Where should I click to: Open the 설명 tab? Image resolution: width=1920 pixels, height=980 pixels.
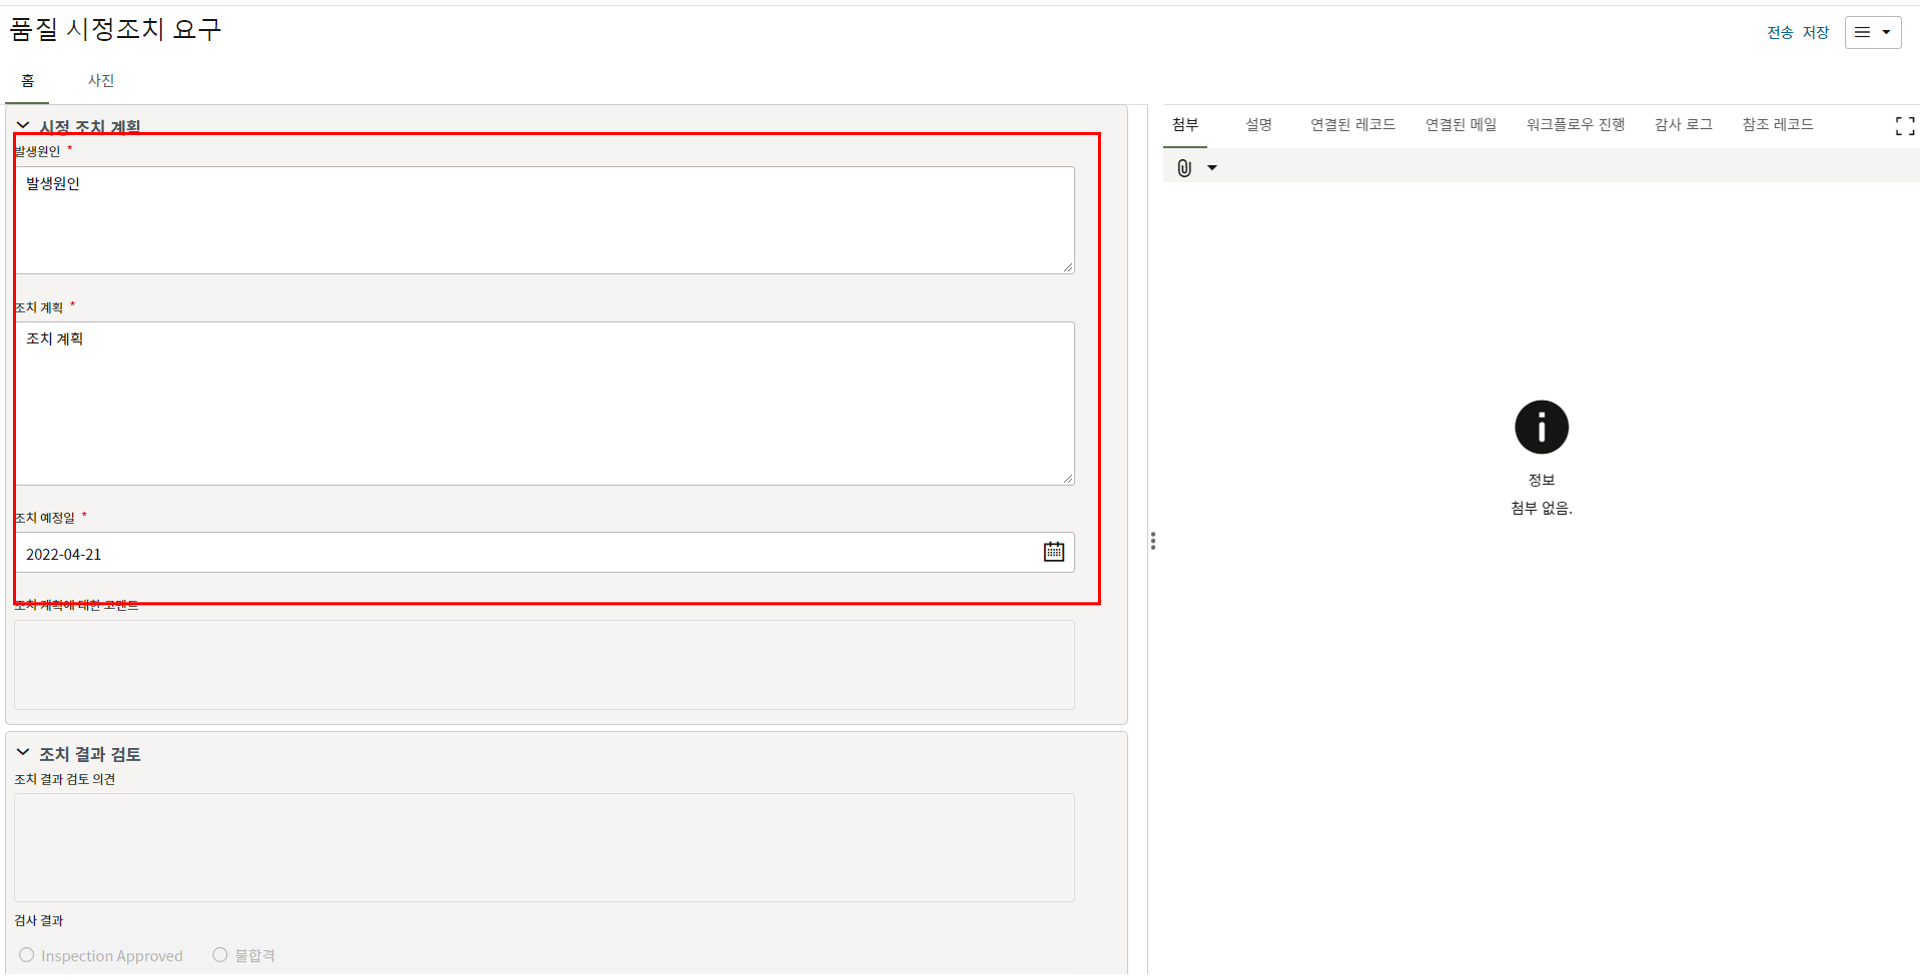pos(1258,124)
